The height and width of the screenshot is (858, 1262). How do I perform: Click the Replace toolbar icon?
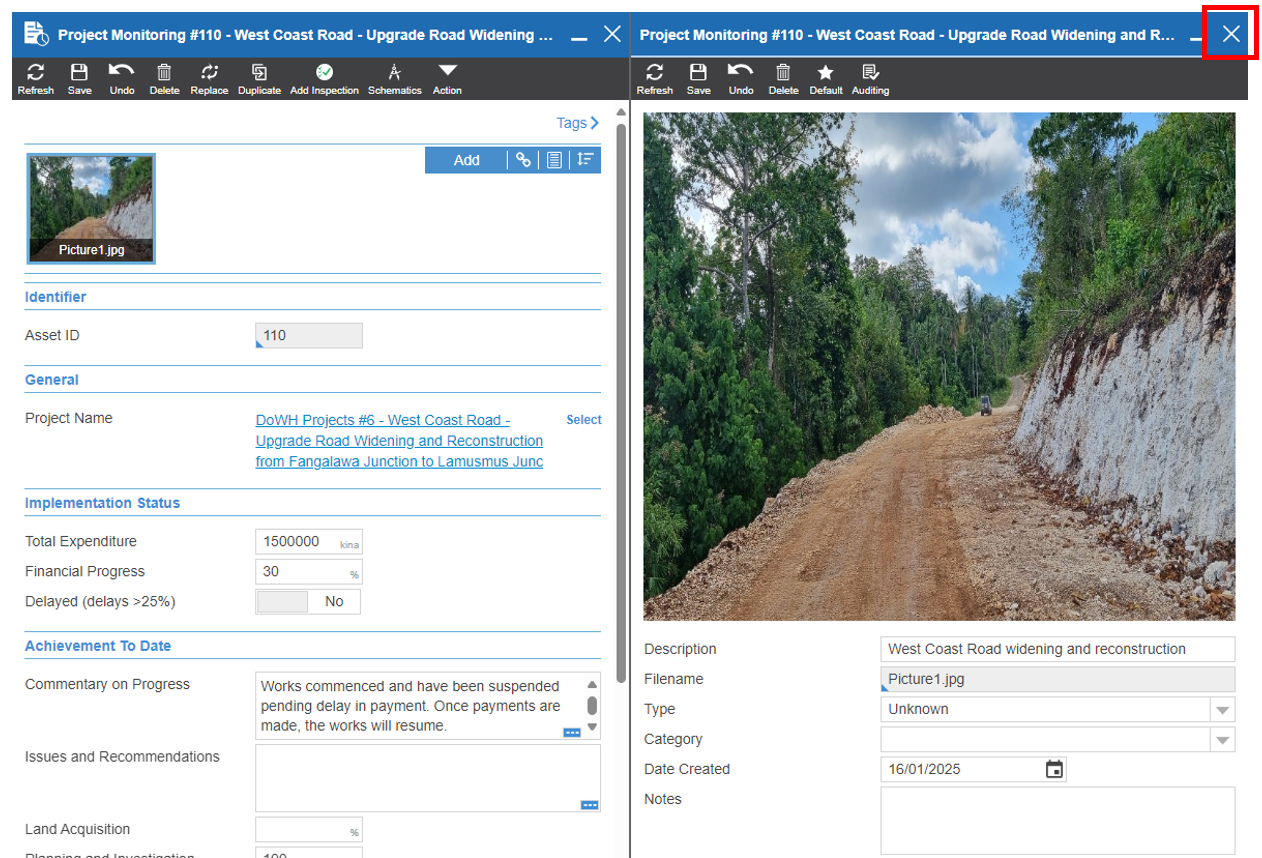tap(209, 79)
